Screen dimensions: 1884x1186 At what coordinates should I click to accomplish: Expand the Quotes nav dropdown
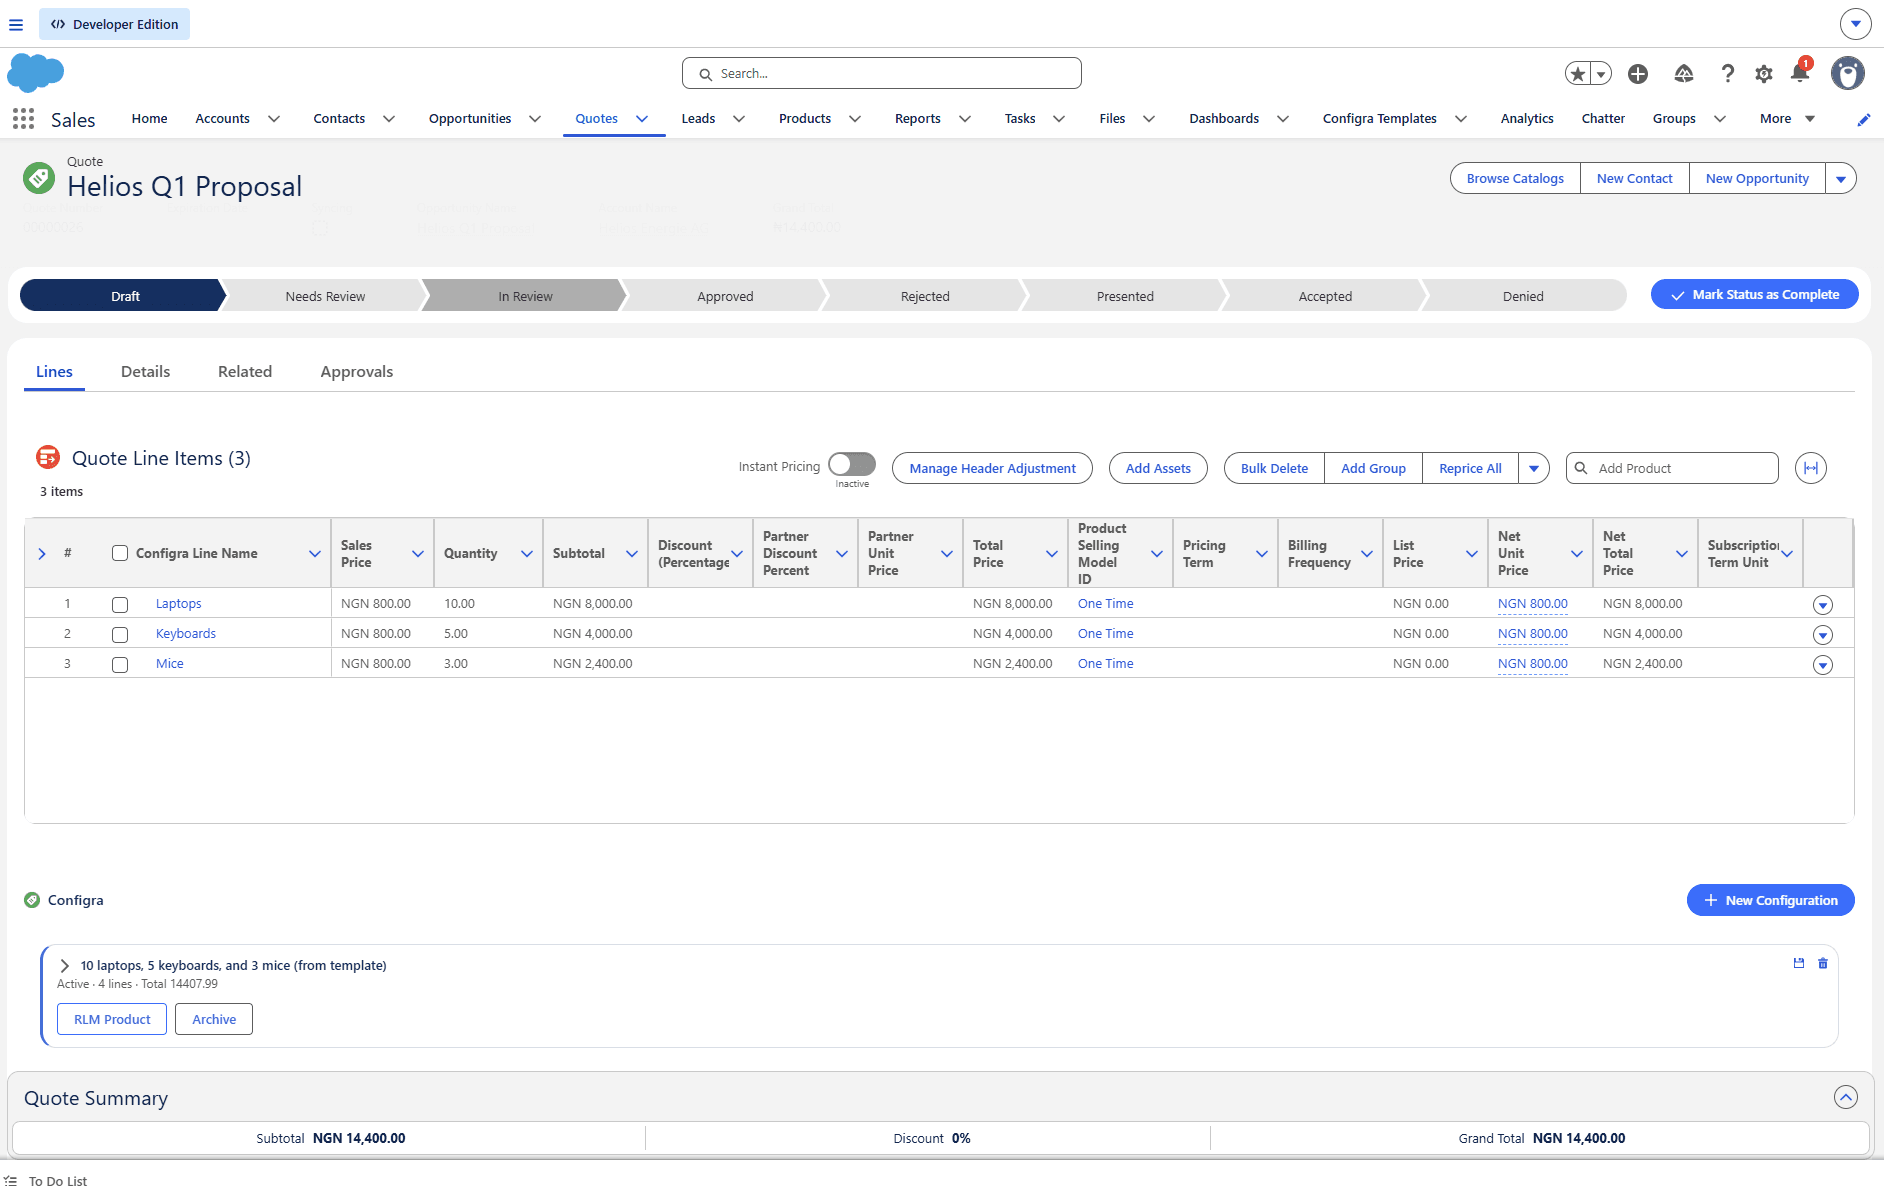(x=642, y=119)
